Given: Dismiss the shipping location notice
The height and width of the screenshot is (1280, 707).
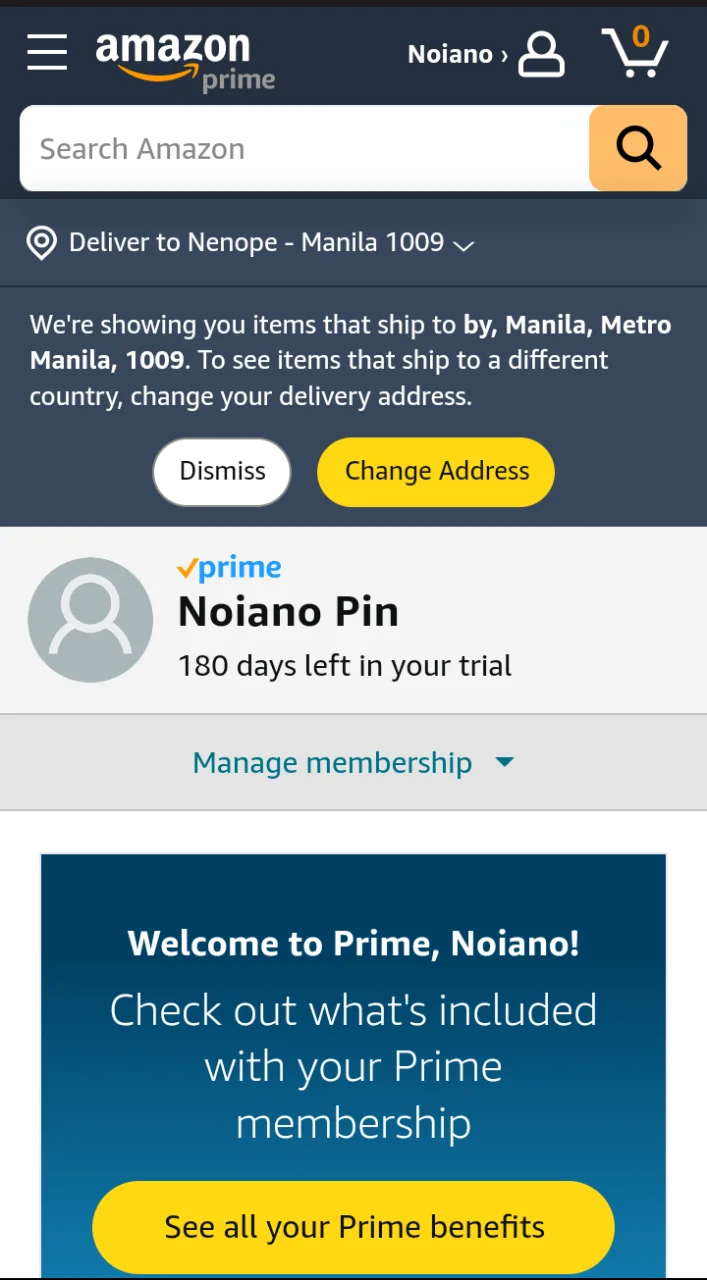Looking at the screenshot, I should 222,471.
